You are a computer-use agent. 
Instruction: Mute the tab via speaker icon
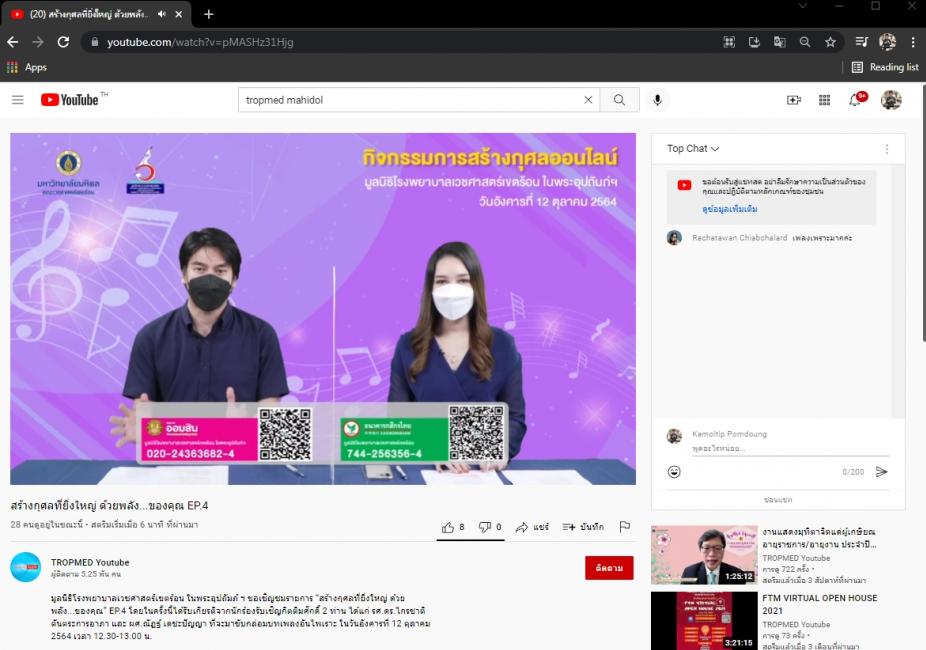pyautogui.click(x=162, y=14)
